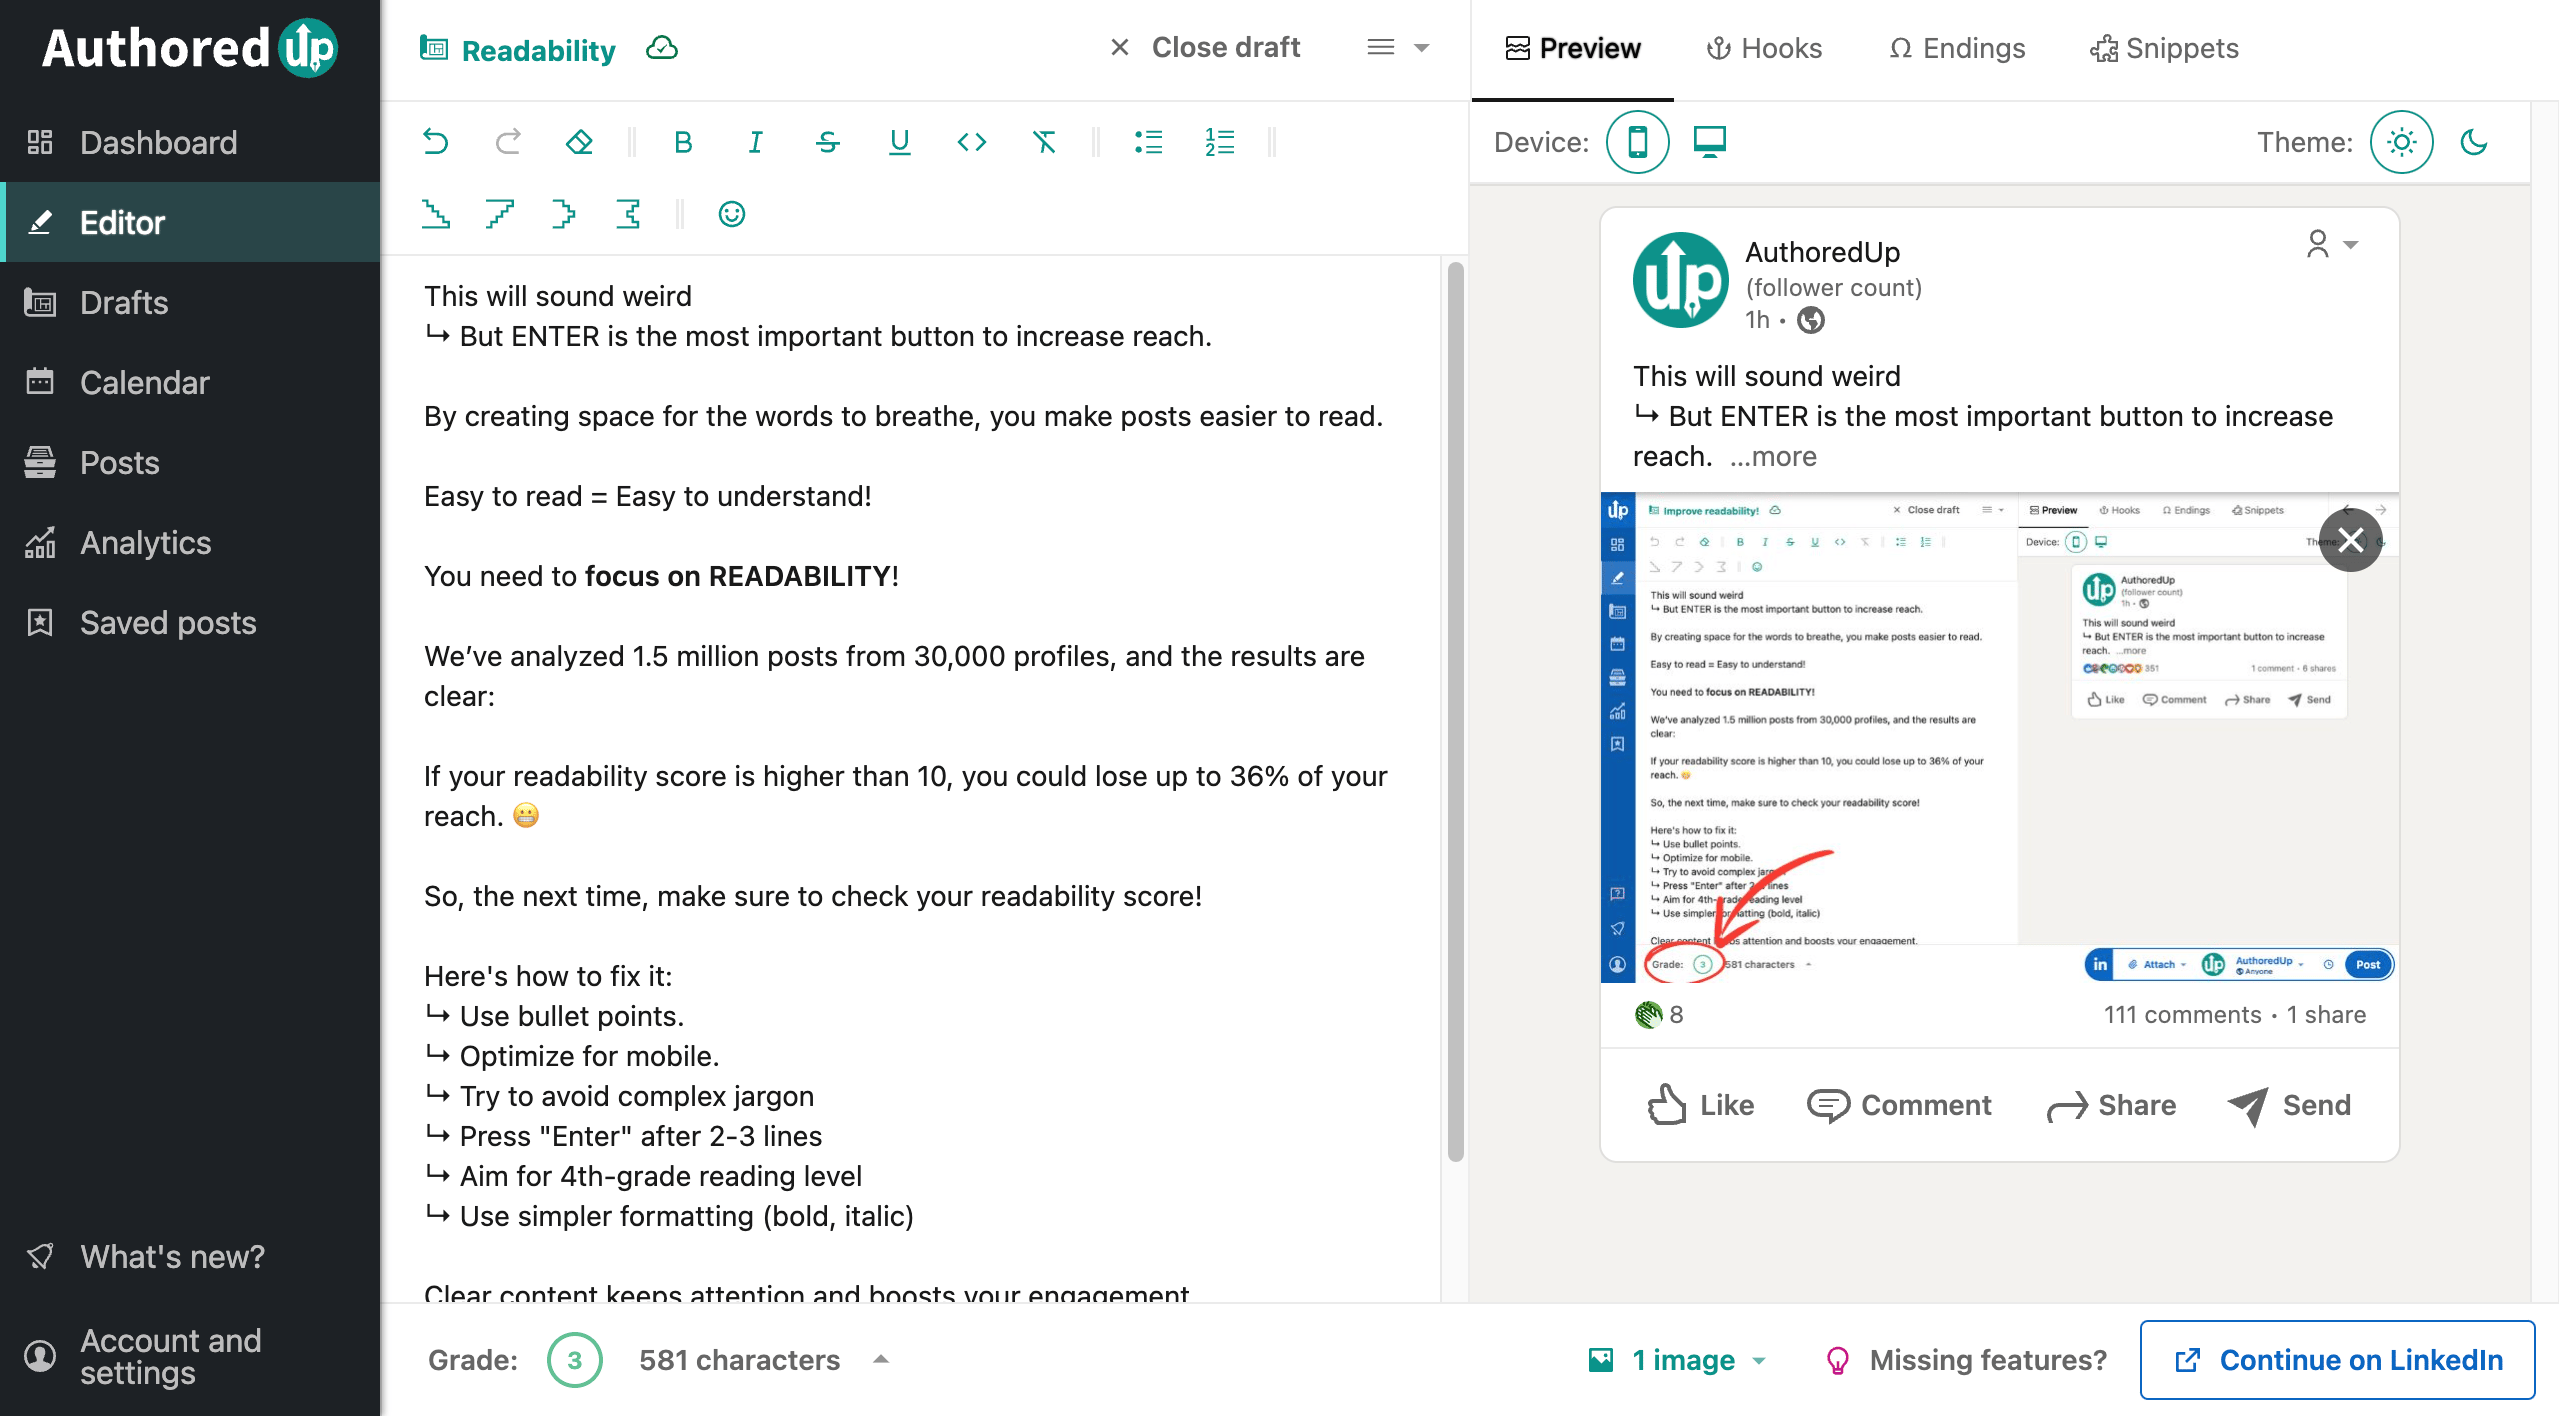Remove the attached image with X button
The width and height of the screenshot is (2559, 1416).
[2350, 540]
